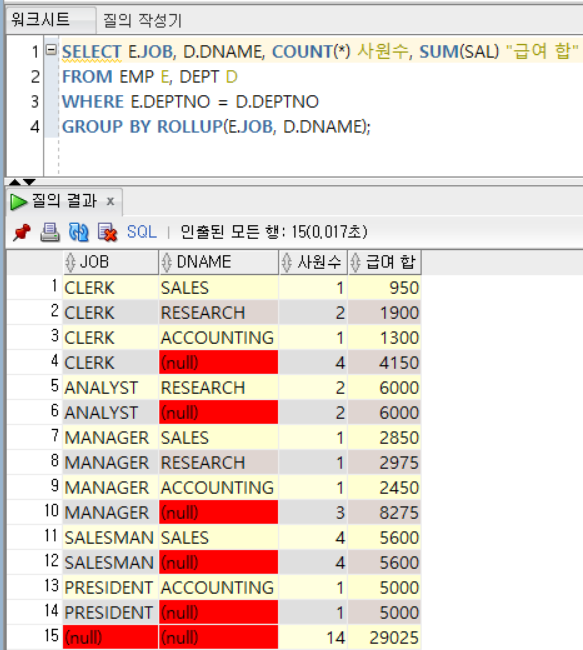The height and width of the screenshot is (650, 583).
Task: Select the 2975 salary sum cell
Action: [x=384, y=463]
